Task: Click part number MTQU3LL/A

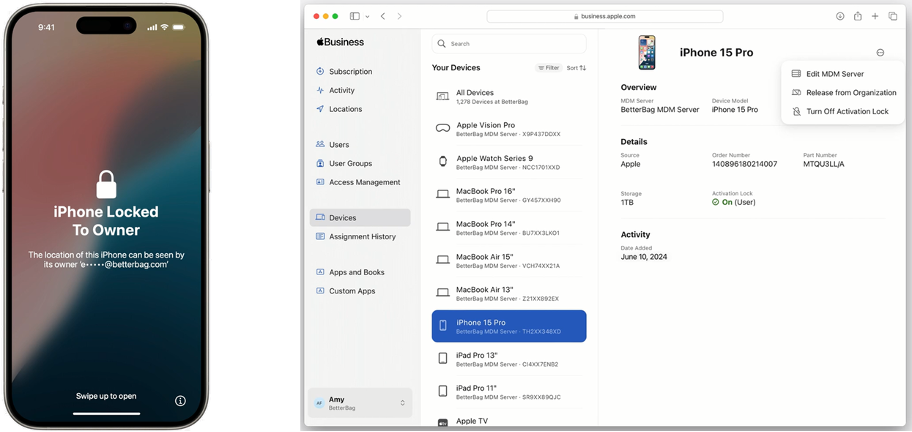Action: 824,164
